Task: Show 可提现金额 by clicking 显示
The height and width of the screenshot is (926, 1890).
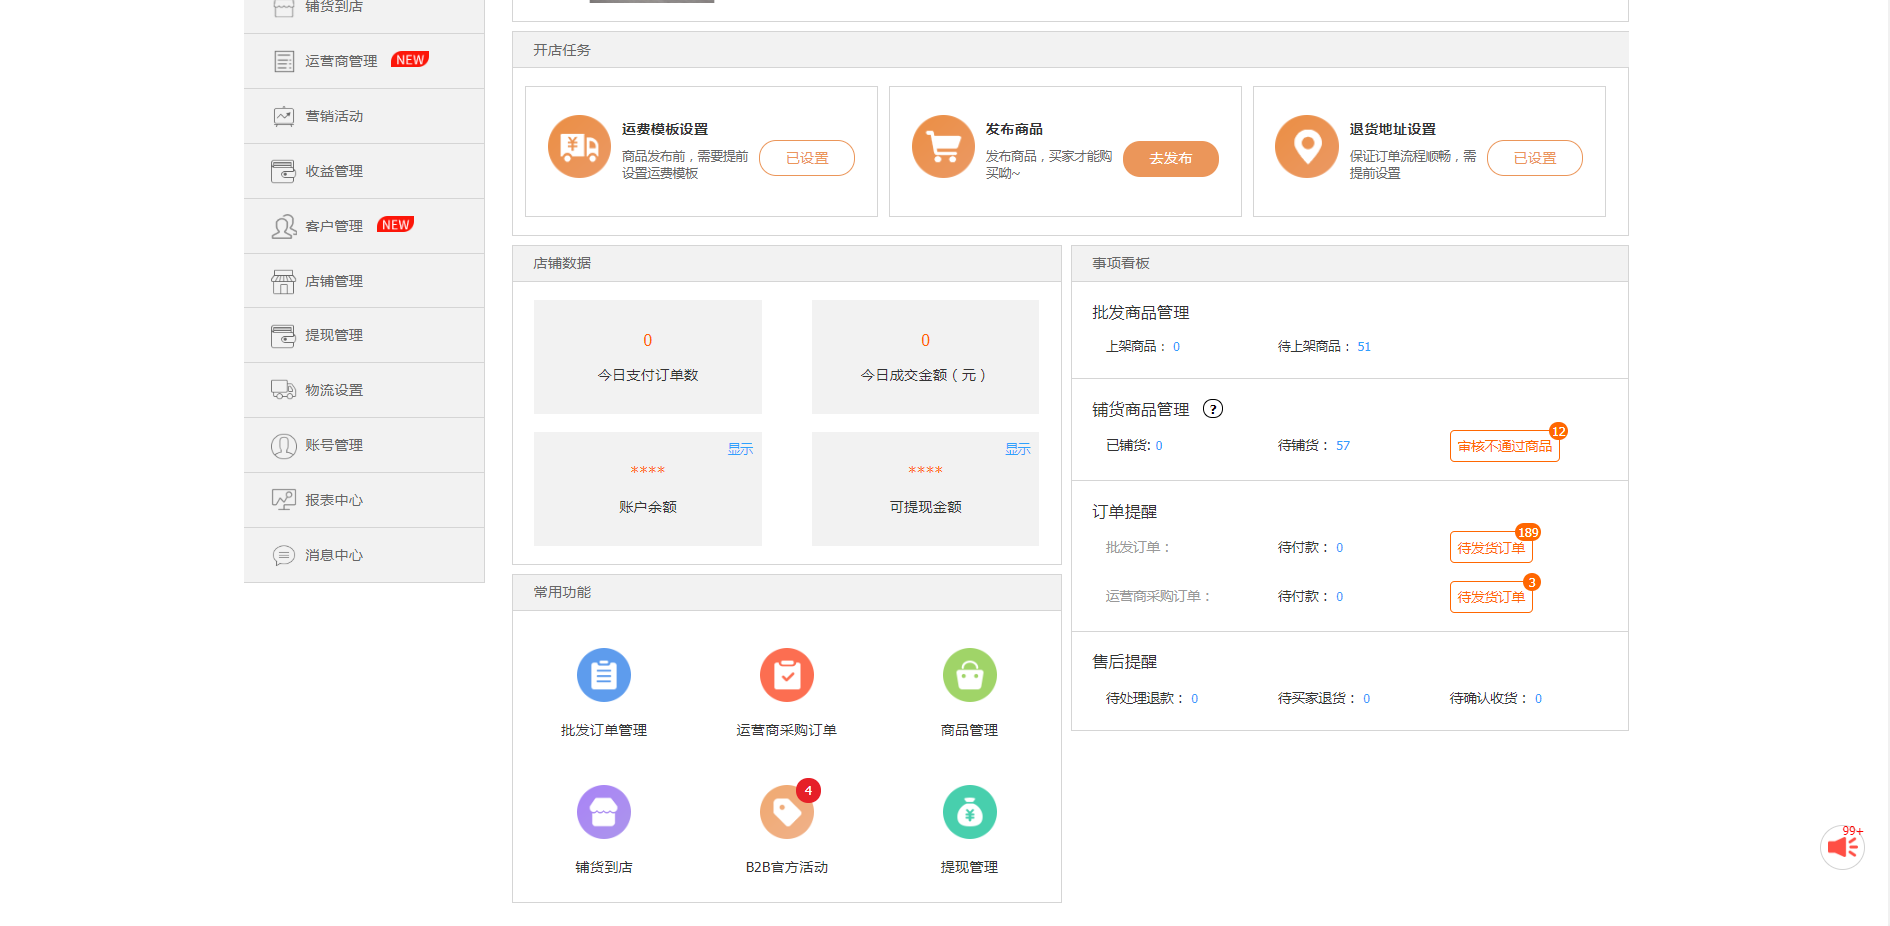Action: tap(1018, 449)
